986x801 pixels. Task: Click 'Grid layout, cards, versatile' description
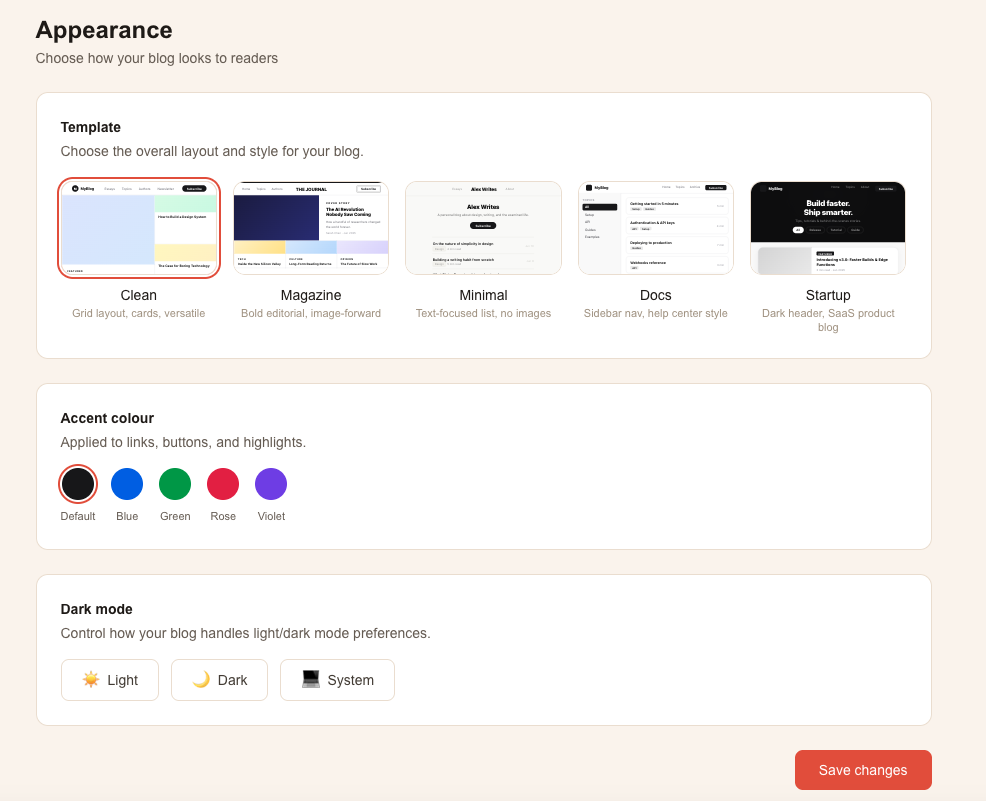139,313
